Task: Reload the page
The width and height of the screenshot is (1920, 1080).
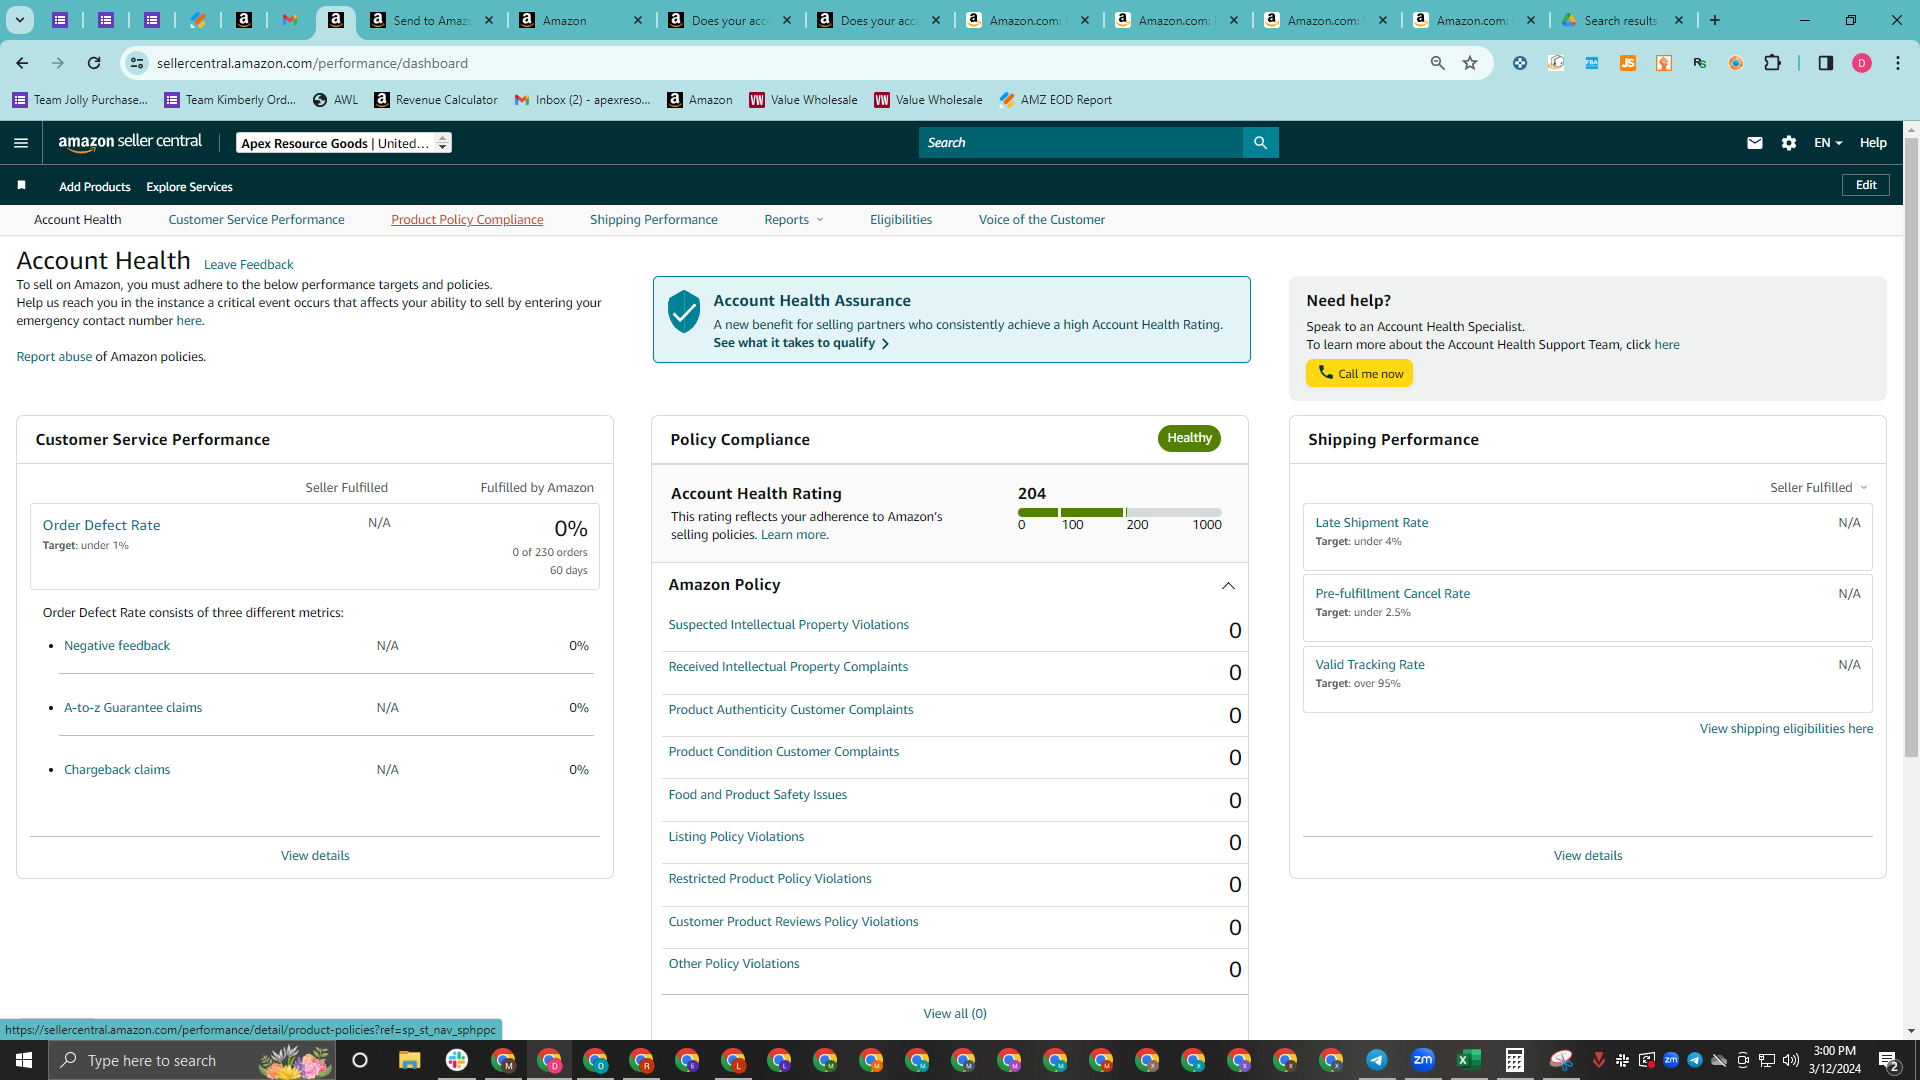Action: tap(94, 63)
